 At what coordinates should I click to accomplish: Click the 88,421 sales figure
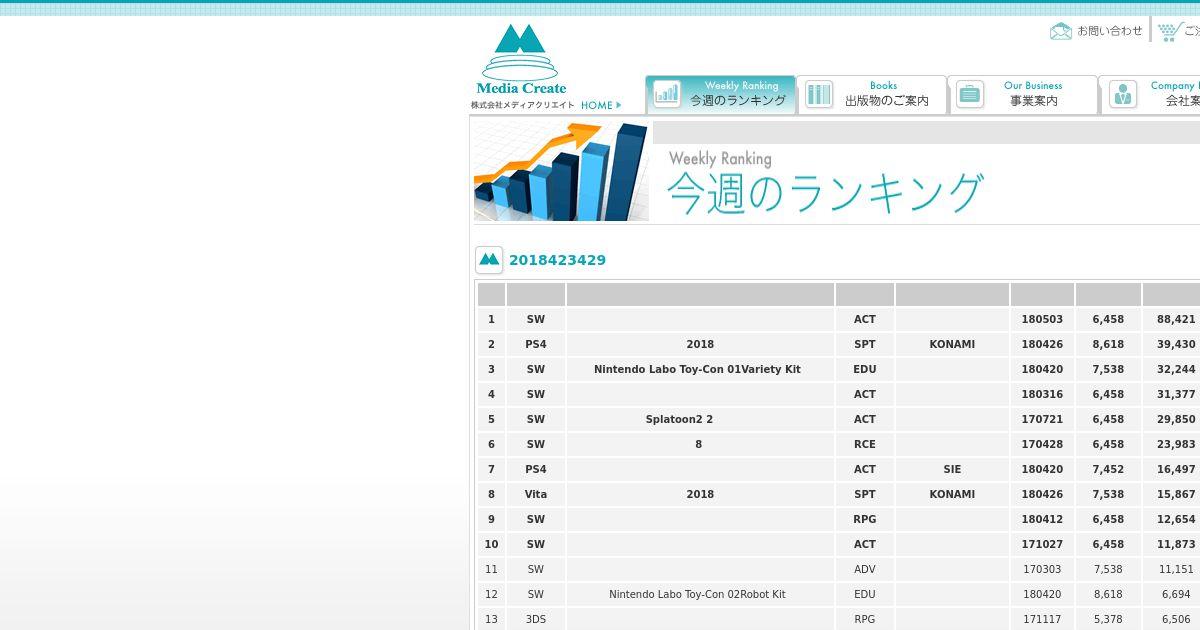(x=1176, y=319)
